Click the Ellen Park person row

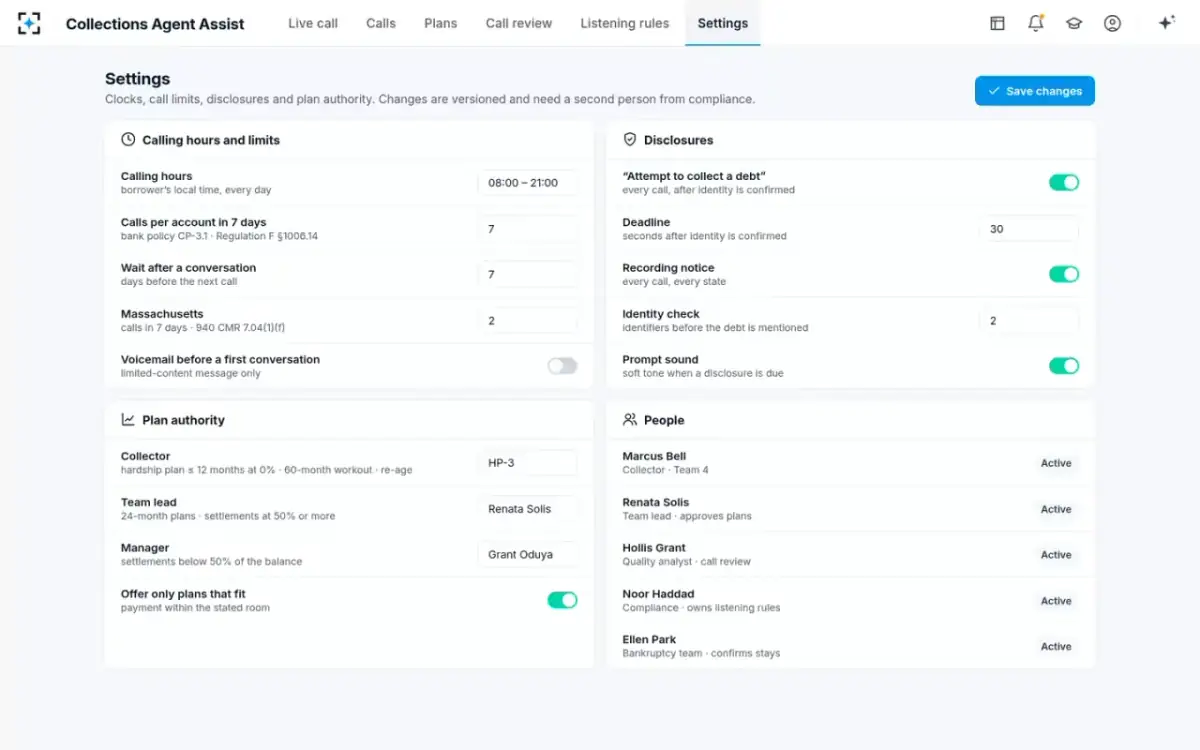pyautogui.click(x=851, y=647)
